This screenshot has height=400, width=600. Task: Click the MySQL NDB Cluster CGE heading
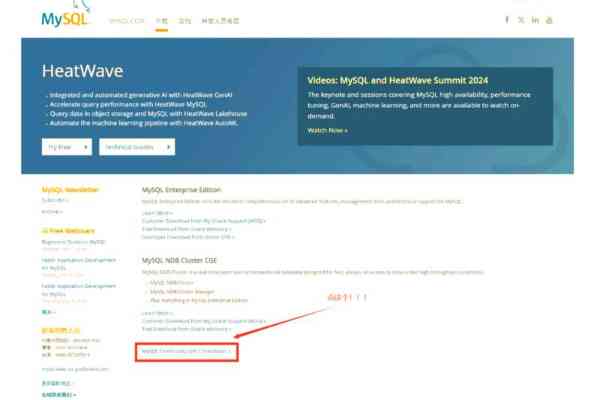click(x=179, y=260)
